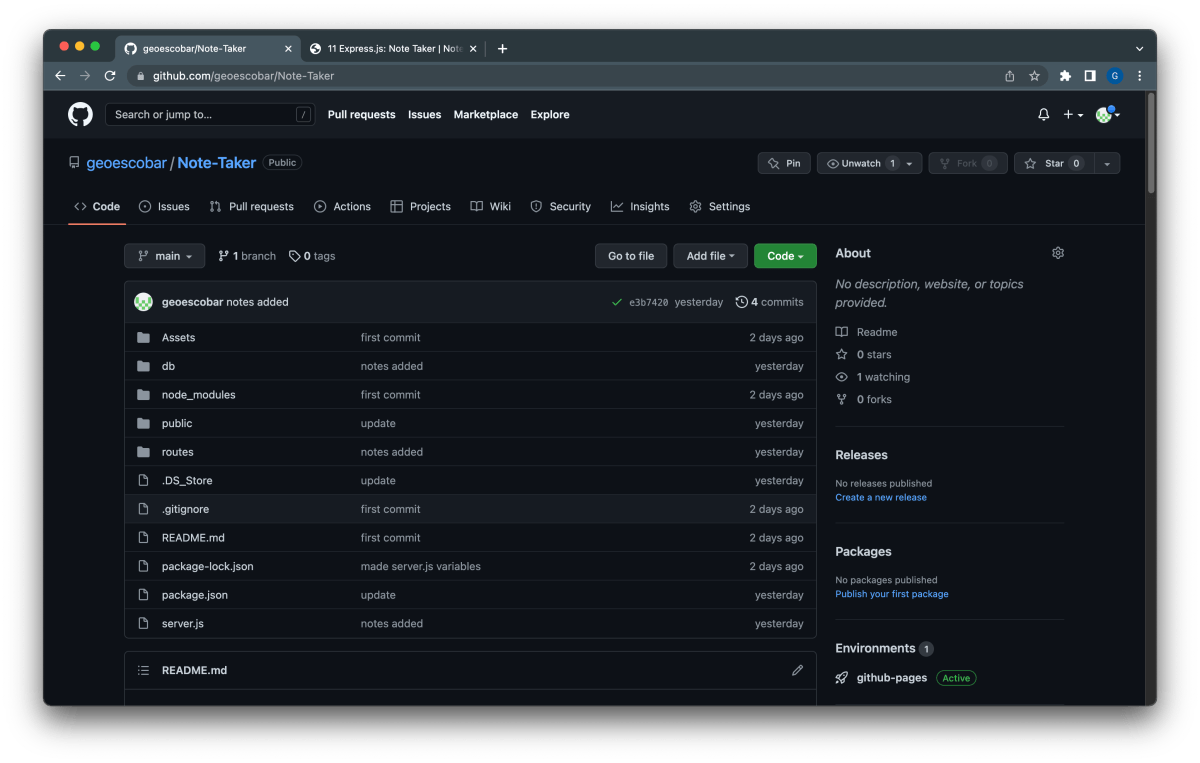View 1 branch link
Screen dimensions: 1200x763
point(247,256)
